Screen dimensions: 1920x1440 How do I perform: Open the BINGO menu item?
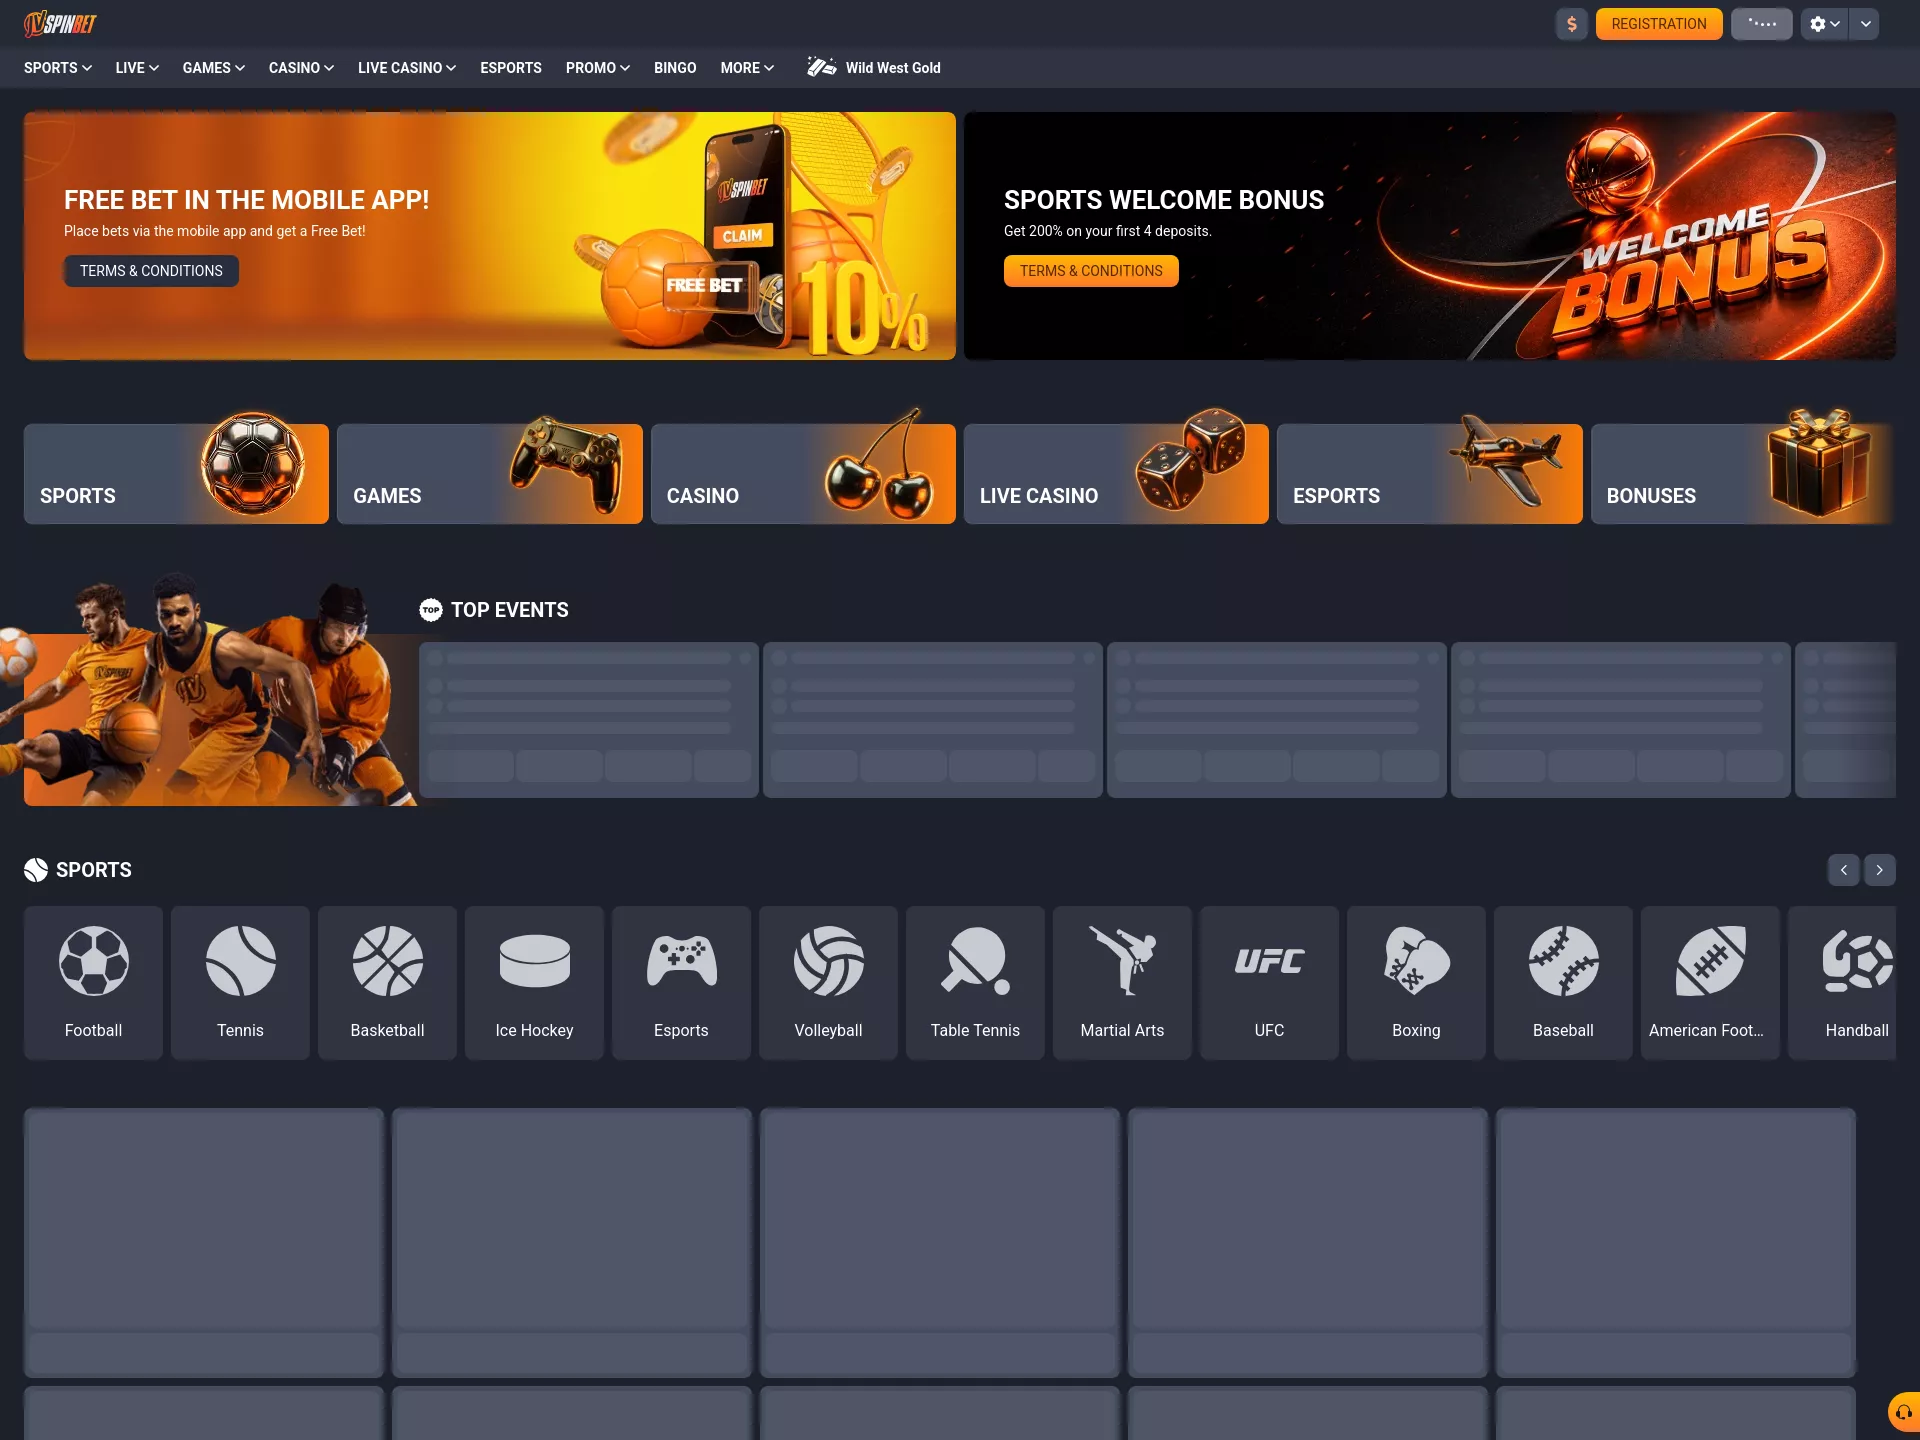pos(675,68)
